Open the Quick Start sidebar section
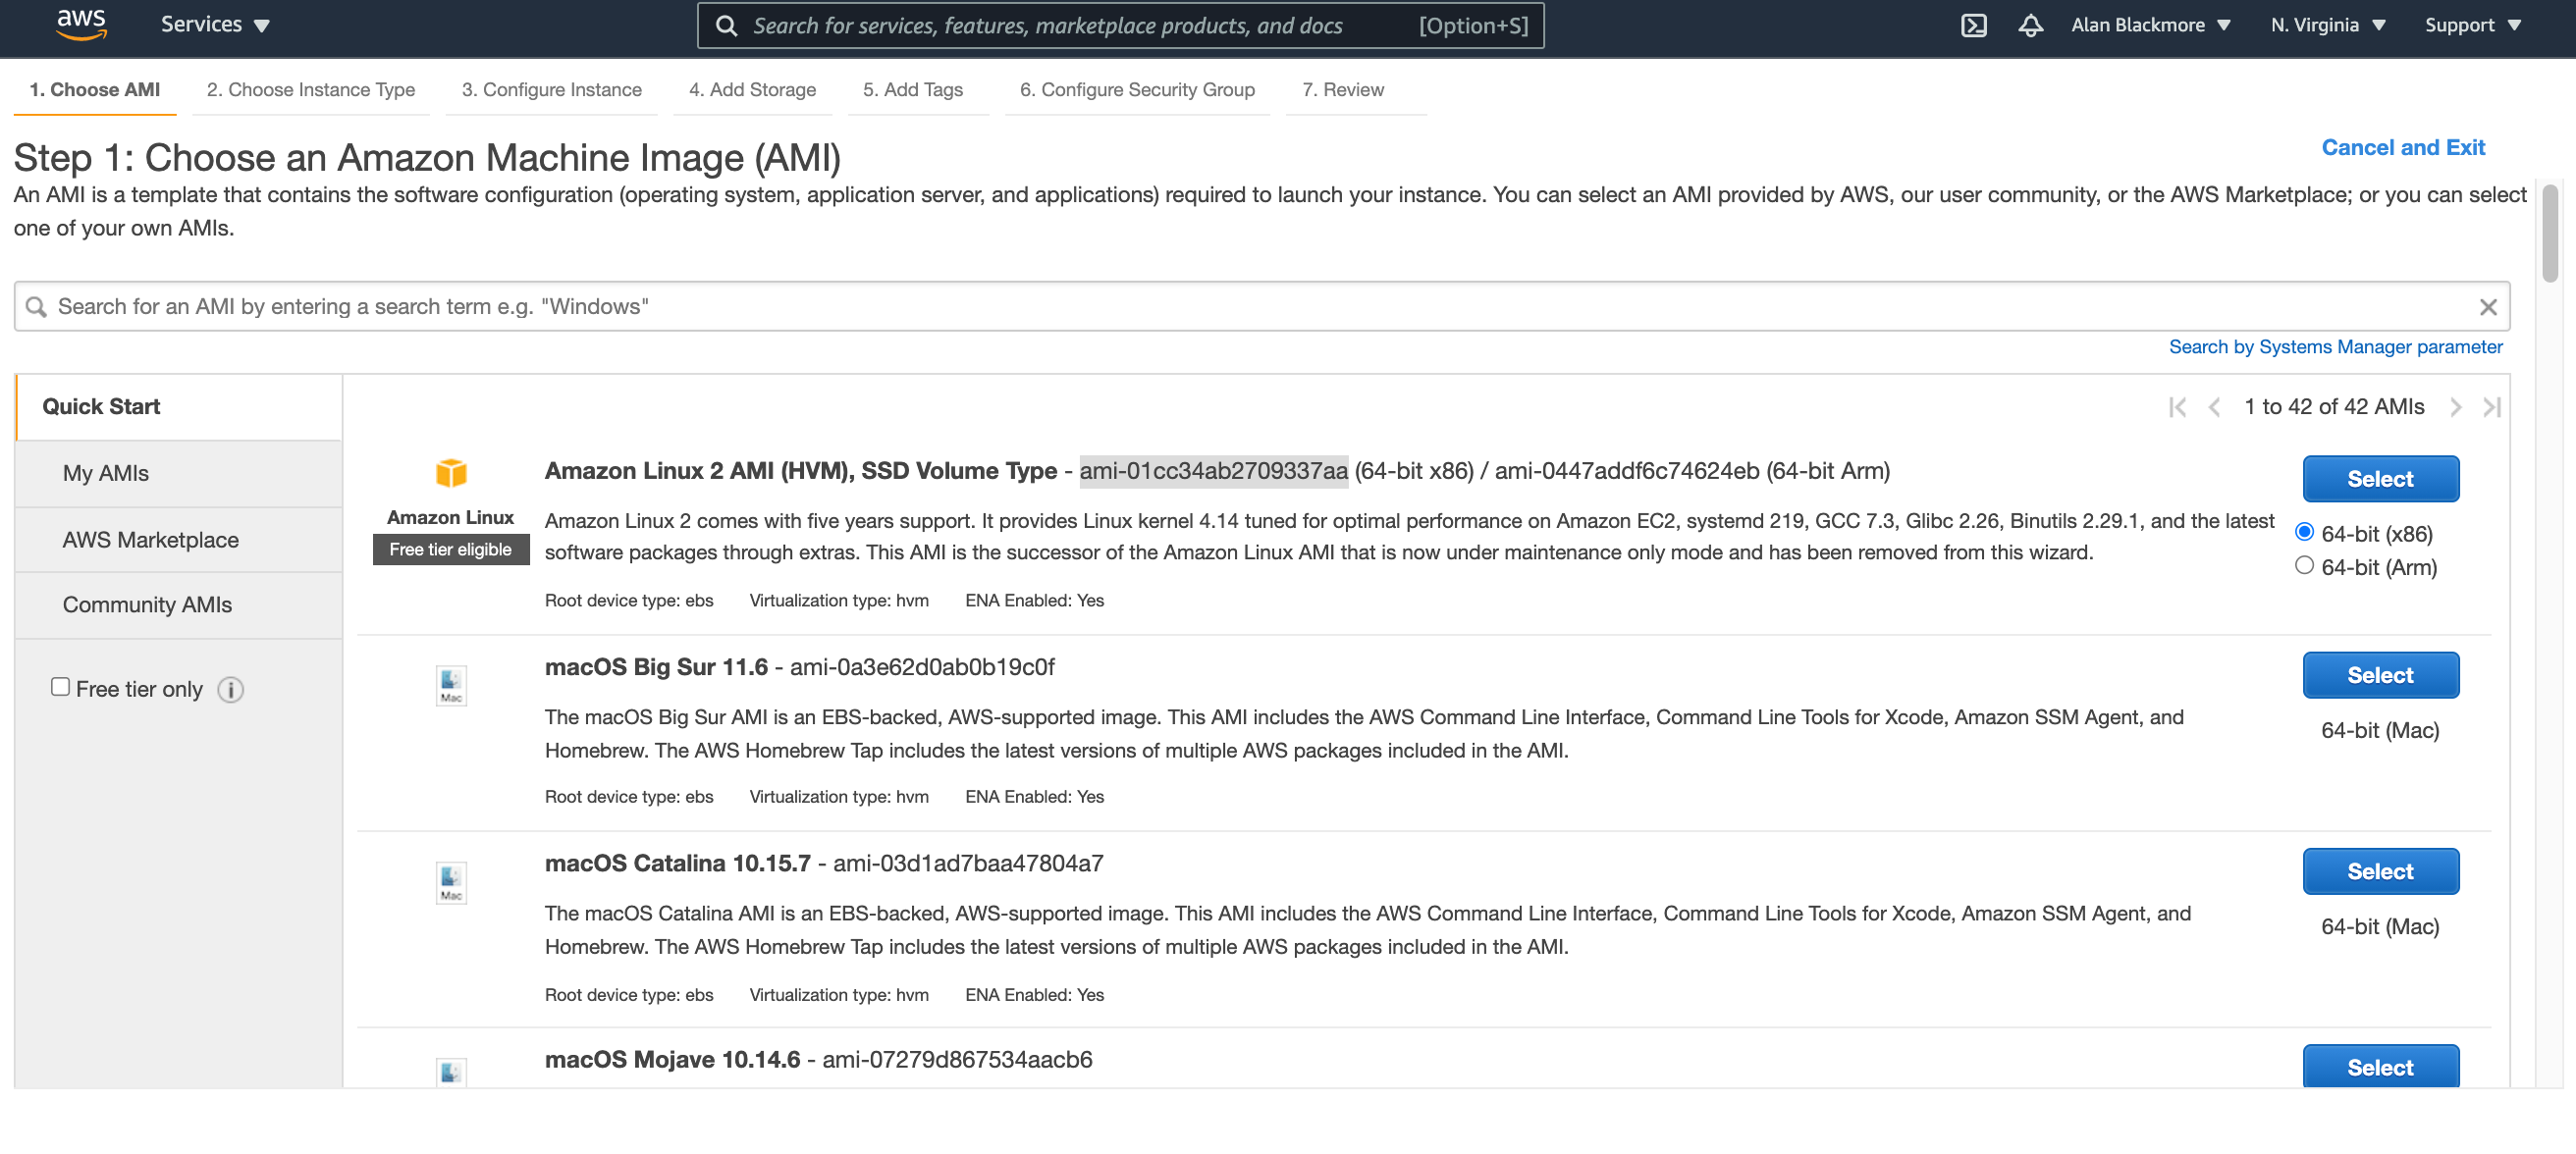2576x1154 pixels. (179, 406)
